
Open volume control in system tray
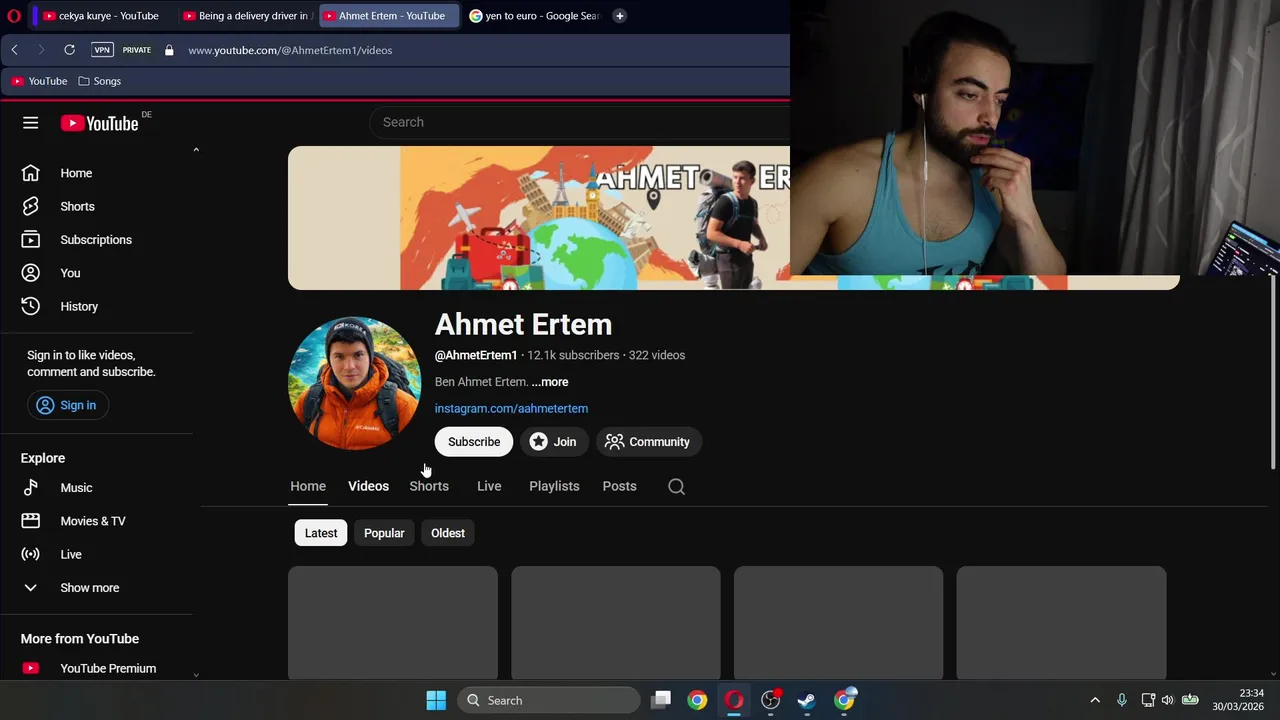point(1167,700)
